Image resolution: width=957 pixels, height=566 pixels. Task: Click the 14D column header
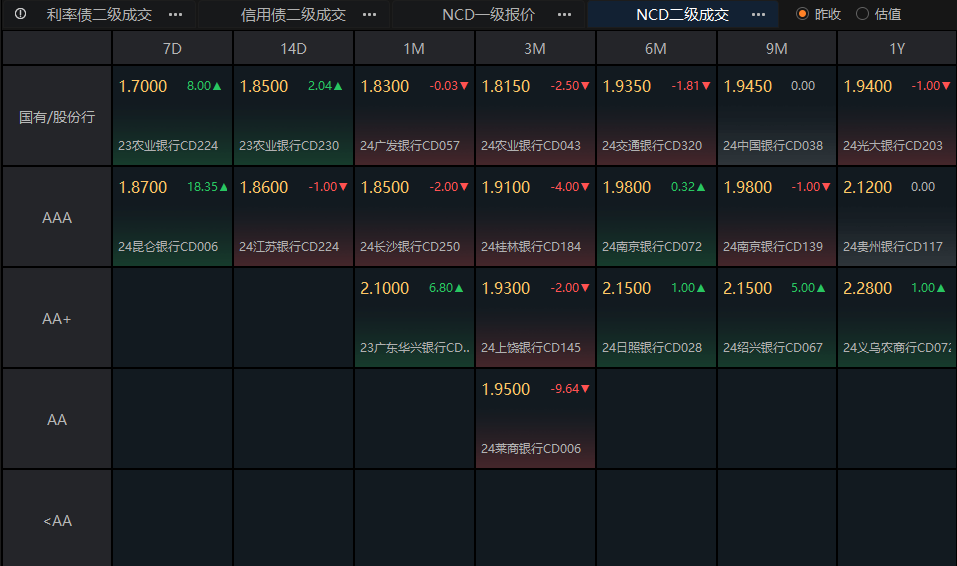(293, 48)
